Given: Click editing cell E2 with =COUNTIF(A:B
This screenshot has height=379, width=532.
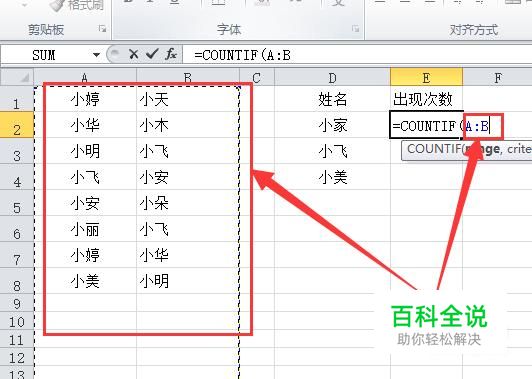Looking at the screenshot, I should [426, 125].
